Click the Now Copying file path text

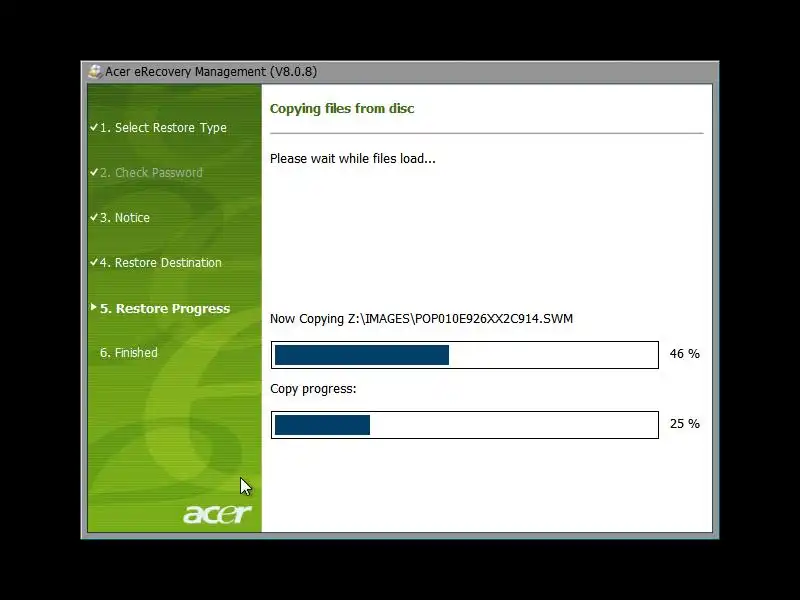pyautogui.click(x=421, y=319)
